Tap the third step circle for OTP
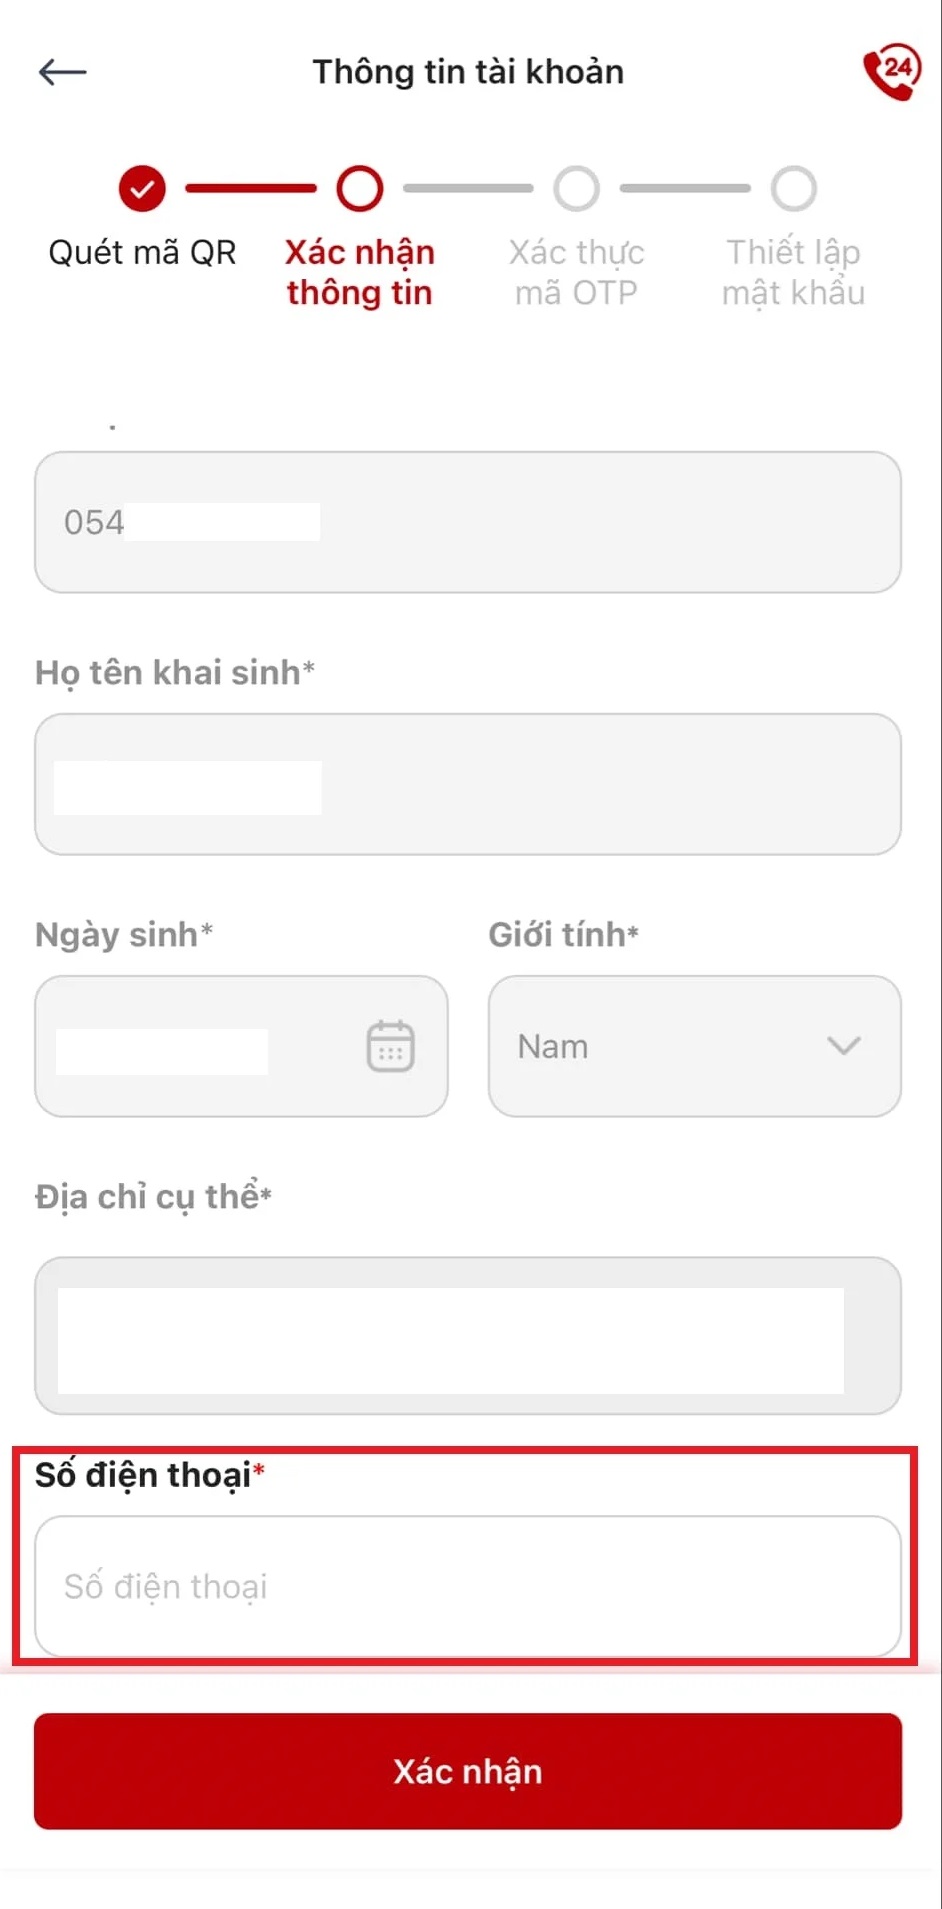This screenshot has width=942, height=1909. coord(577,188)
